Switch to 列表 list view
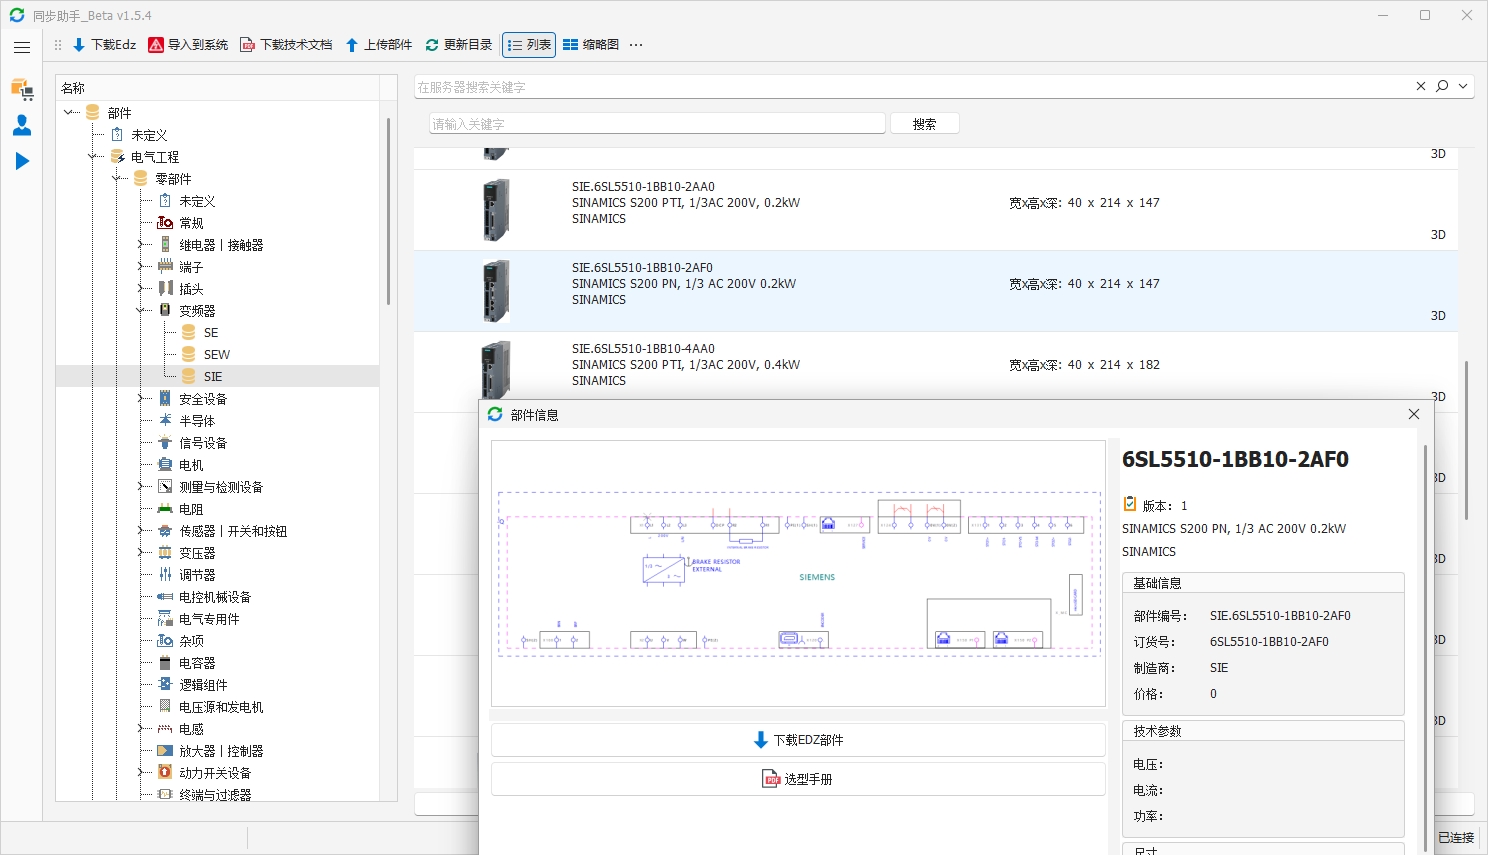1488x855 pixels. pos(529,45)
